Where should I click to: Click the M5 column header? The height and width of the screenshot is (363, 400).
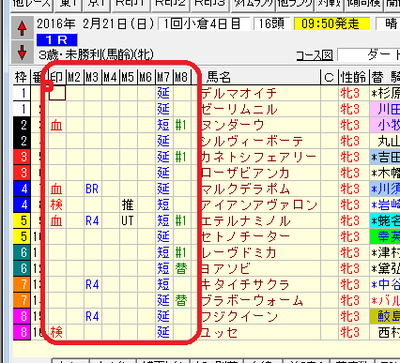coord(128,77)
